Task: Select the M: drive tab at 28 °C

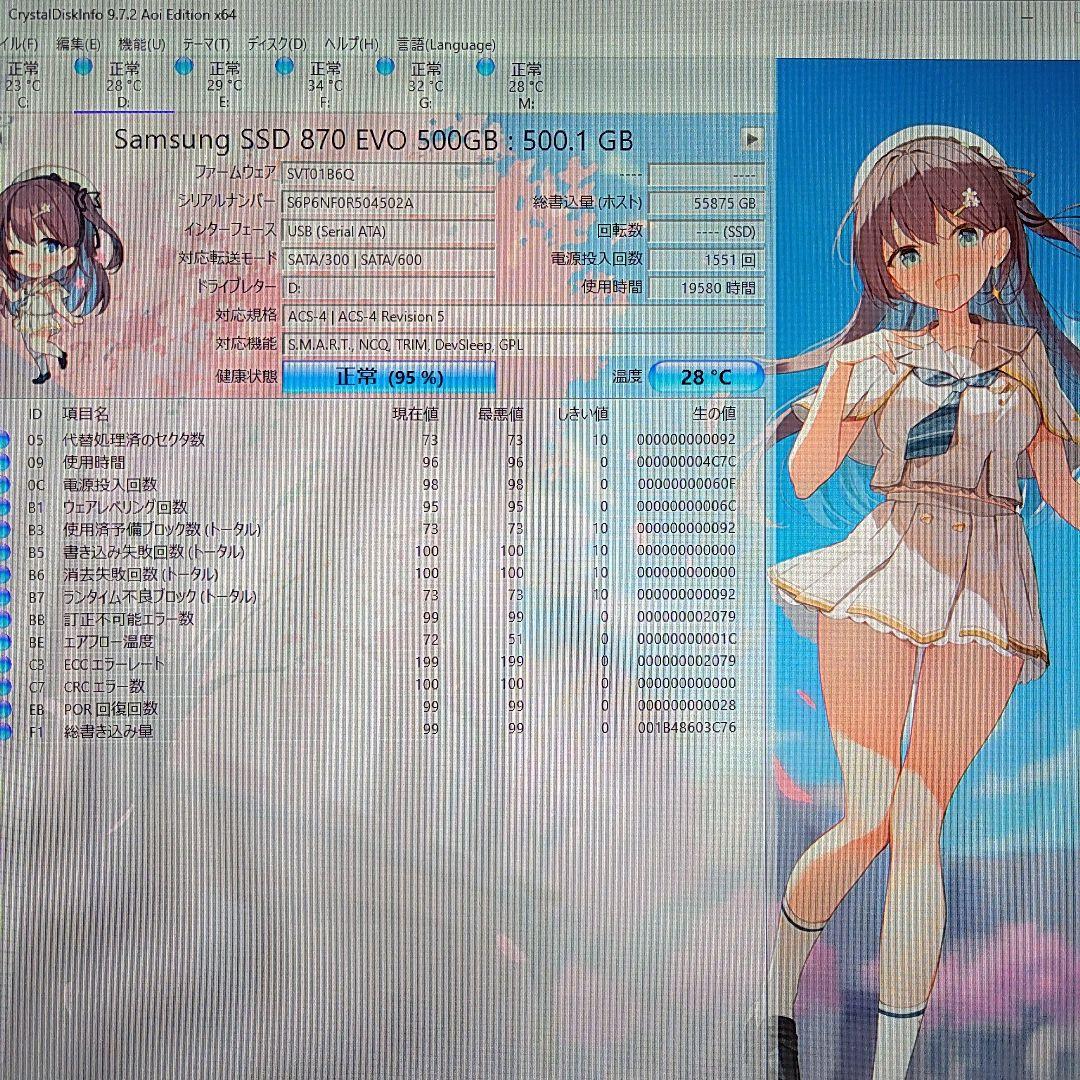Action: click(526, 85)
